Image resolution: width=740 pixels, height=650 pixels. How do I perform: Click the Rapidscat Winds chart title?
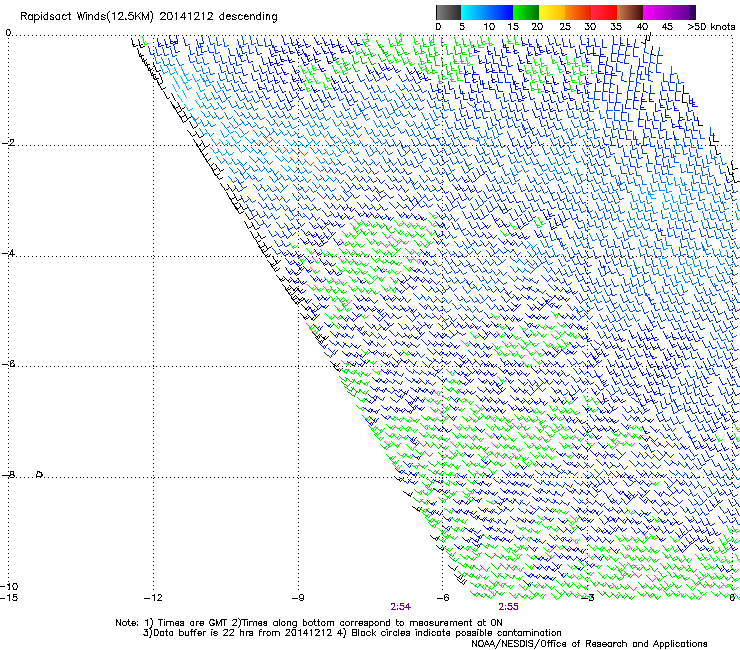coord(149,16)
